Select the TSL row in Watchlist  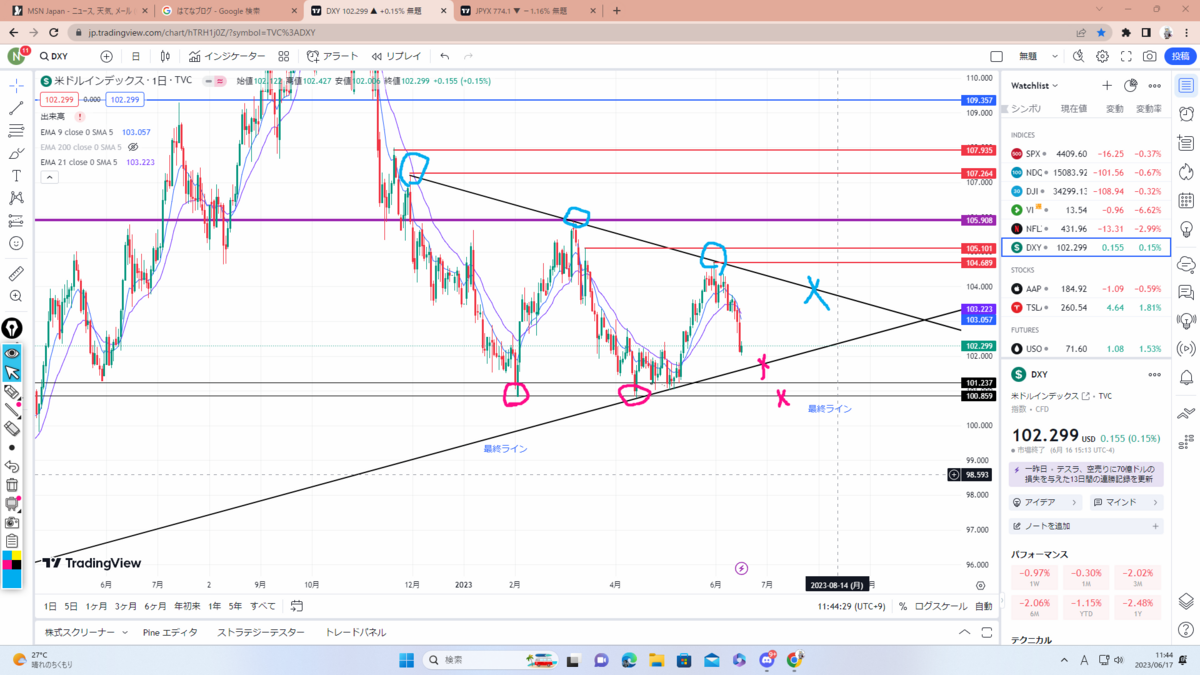point(1085,307)
